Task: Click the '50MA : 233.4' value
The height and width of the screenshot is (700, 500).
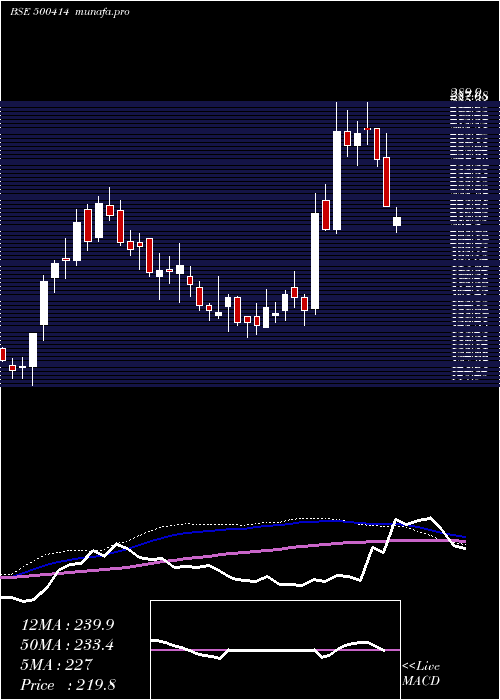Action: pos(67,645)
